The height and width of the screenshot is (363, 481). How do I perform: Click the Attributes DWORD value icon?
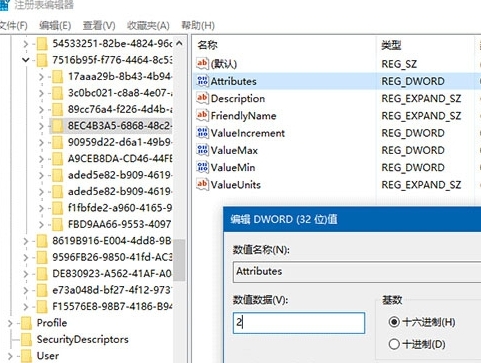pos(202,81)
